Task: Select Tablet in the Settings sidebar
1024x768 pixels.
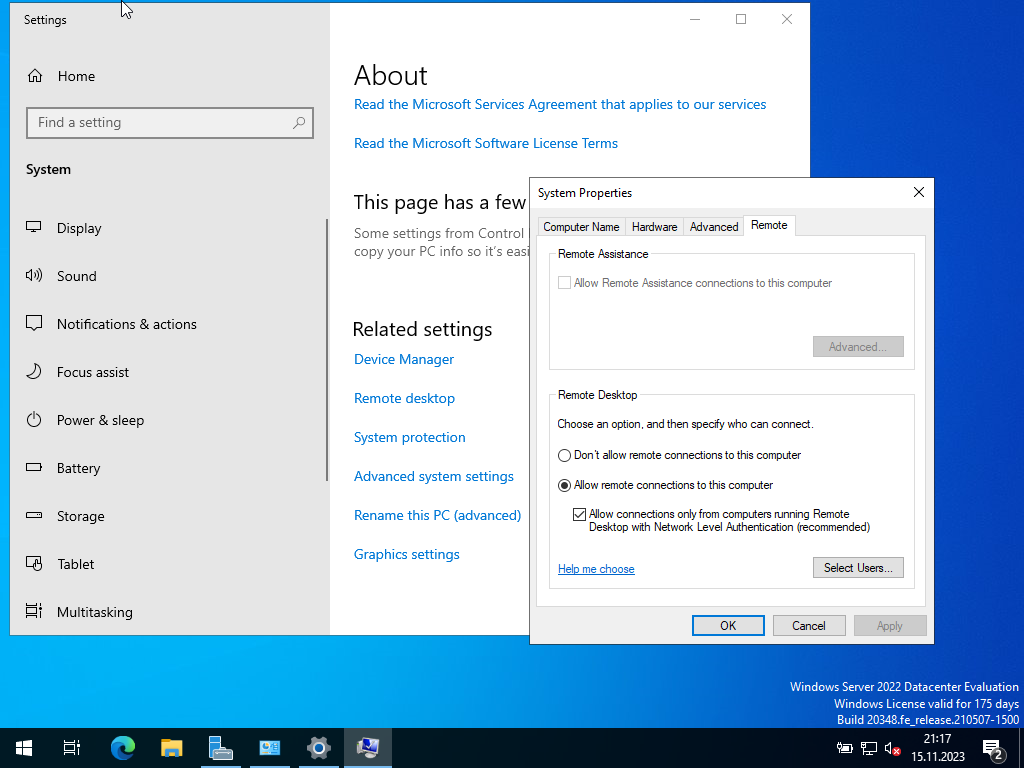Action: [60, 564]
